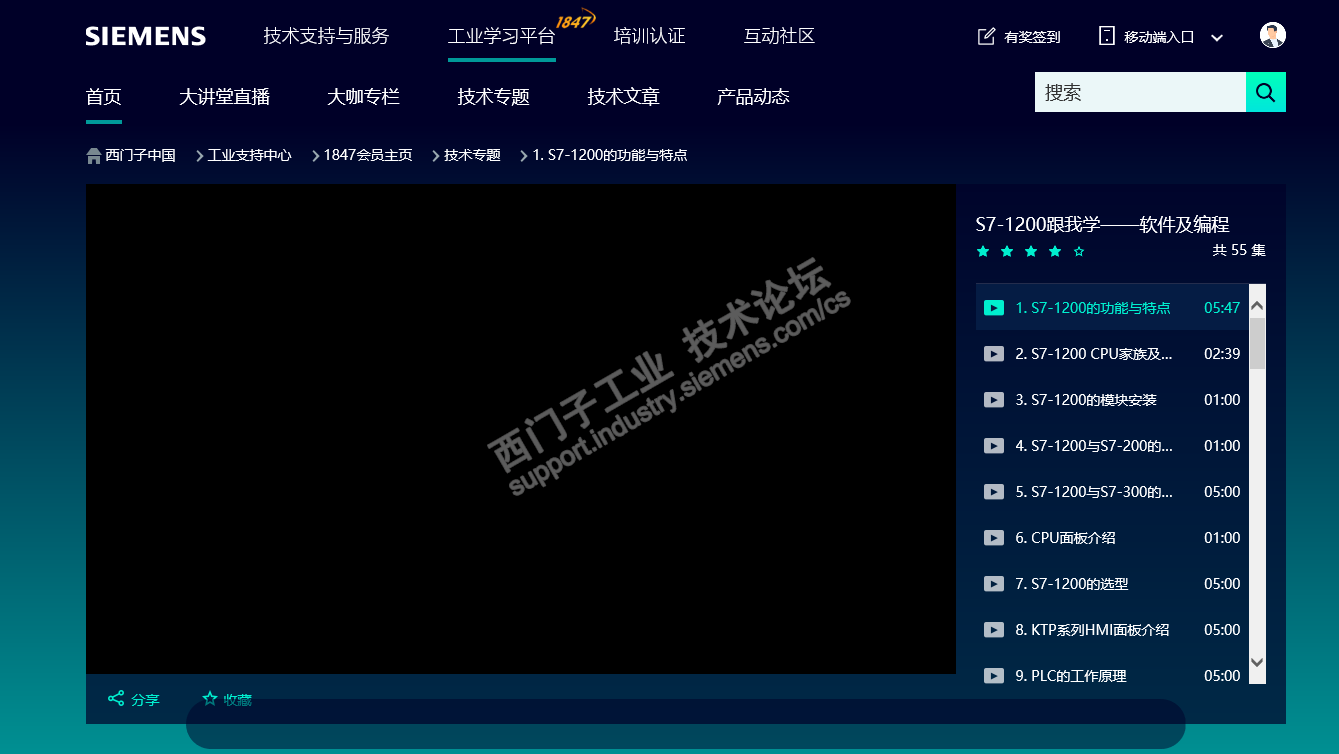Play episode 5. S7-1200与S7-300的...
The width and height of the screenshot is (1339, 754).
click(x=1094, y=492)
